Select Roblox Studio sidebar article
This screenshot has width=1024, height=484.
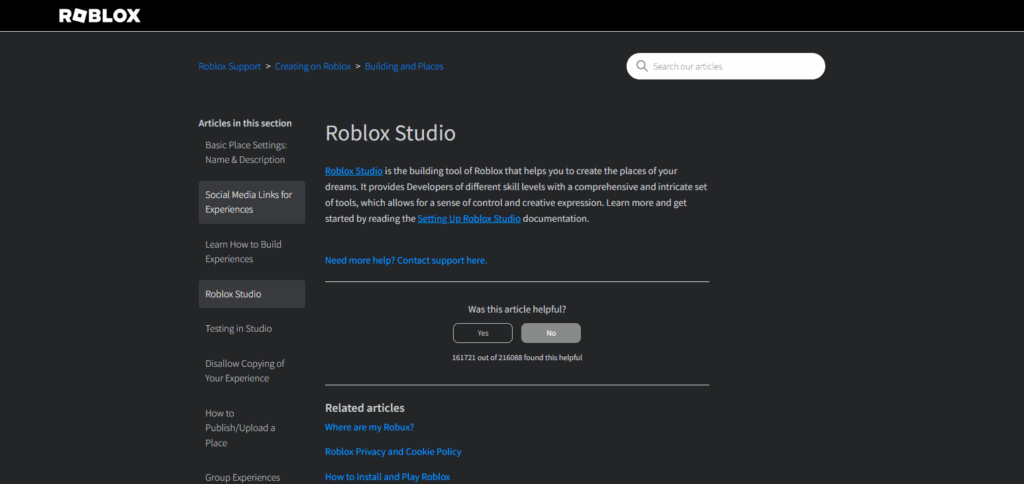[252, 294]
